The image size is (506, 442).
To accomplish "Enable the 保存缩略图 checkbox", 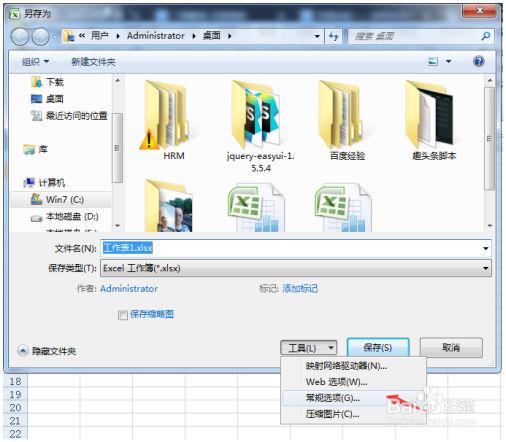I will pos(123,315).
